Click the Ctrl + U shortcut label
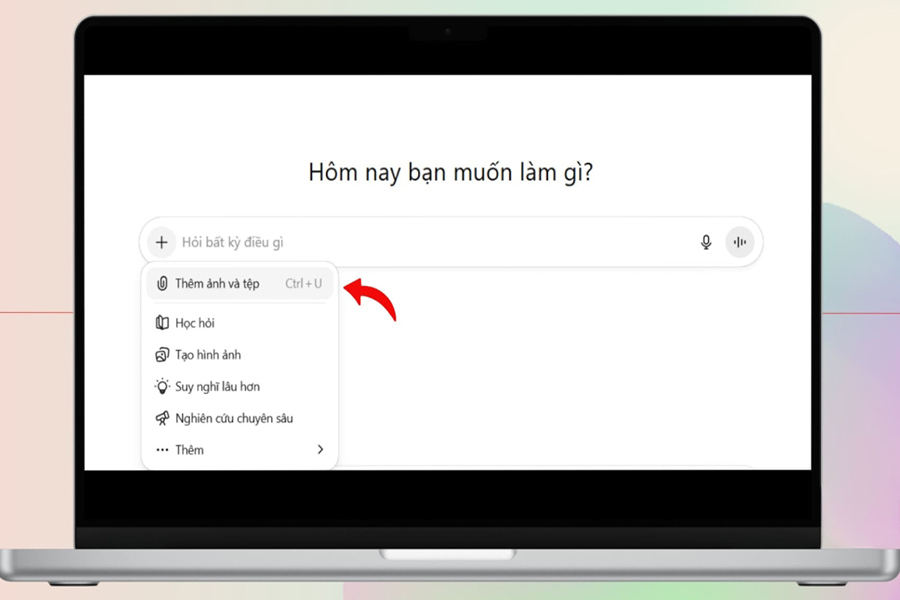Viewport: 900px width, 600px height. pyautogui.click(x=304, y=284)
